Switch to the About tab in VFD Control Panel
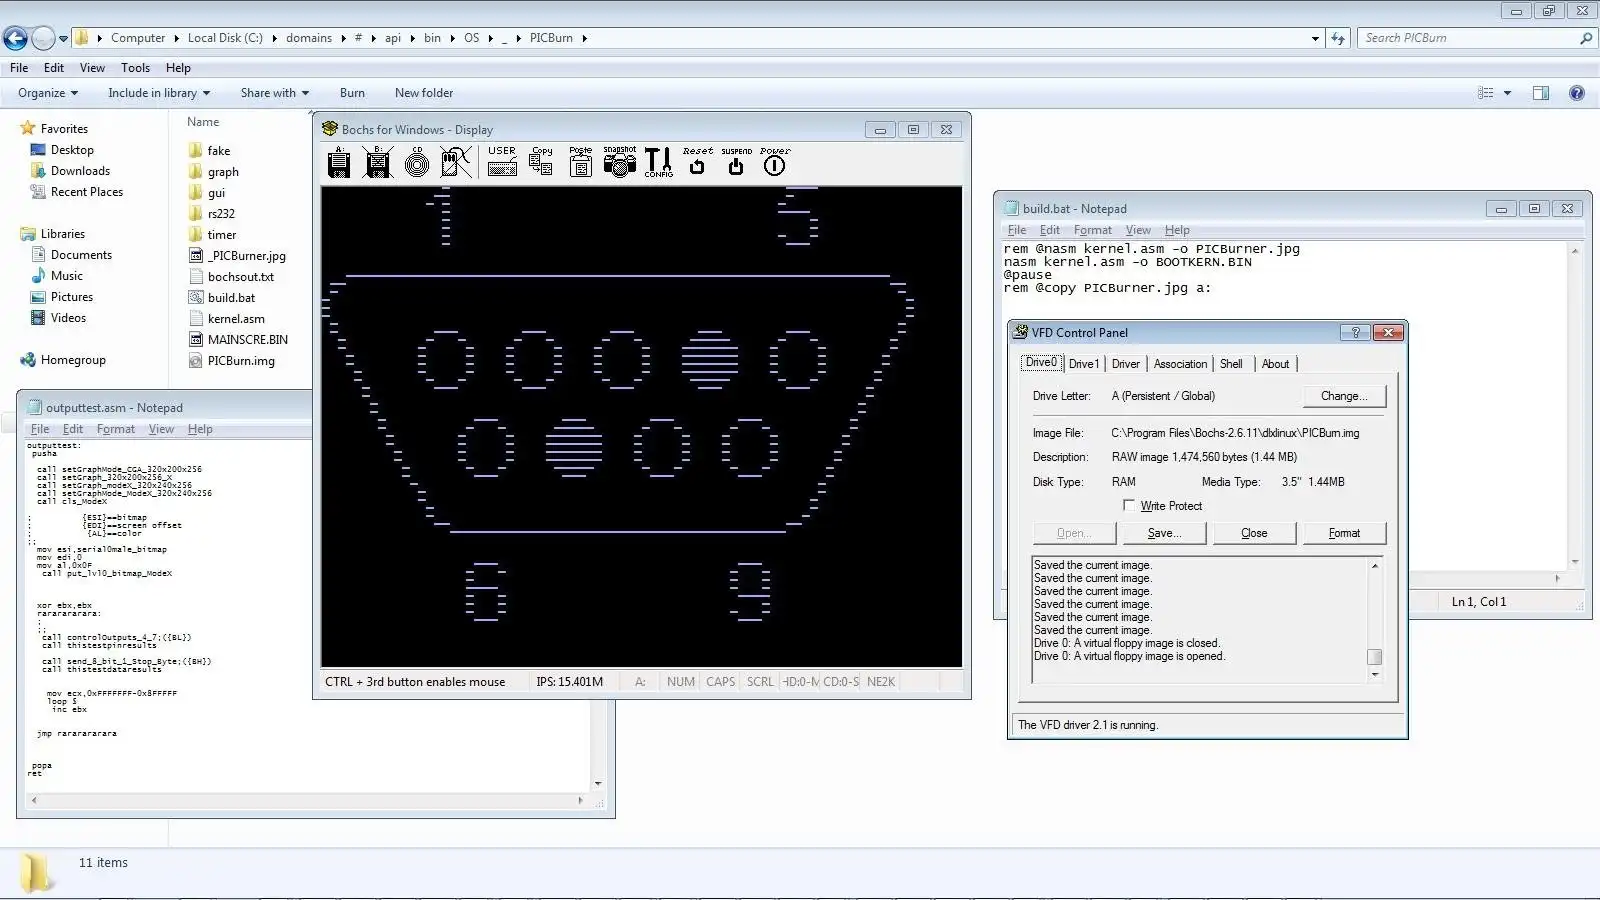The image size is (1600, 900). (1275, 364)
